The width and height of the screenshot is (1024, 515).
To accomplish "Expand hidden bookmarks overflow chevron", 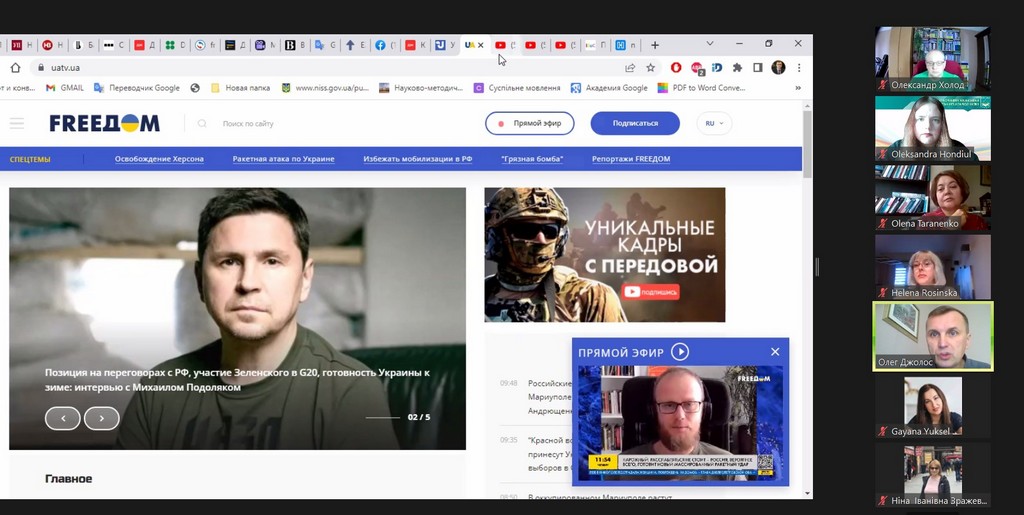I will [798, 88].
